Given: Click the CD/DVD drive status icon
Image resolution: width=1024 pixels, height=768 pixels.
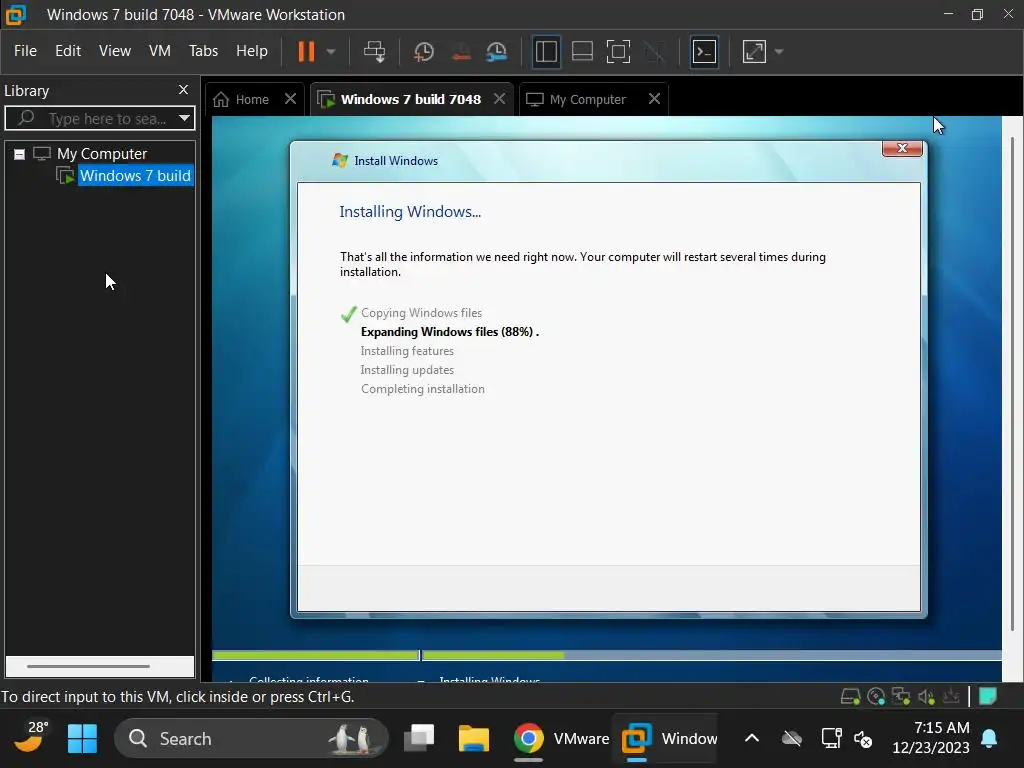Looking at the screenshot, I should click(x=876, y=697).
